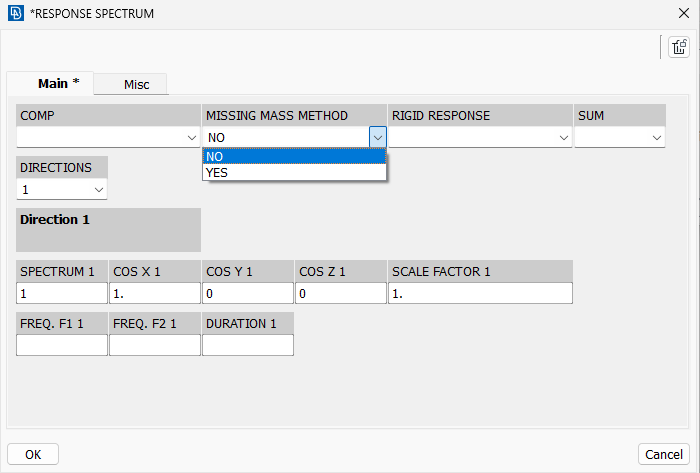Image resolution: width=700 pixels, height=473 pixels.
Task: Click the DURATION 1 label
Action: (x=241, y=323)
